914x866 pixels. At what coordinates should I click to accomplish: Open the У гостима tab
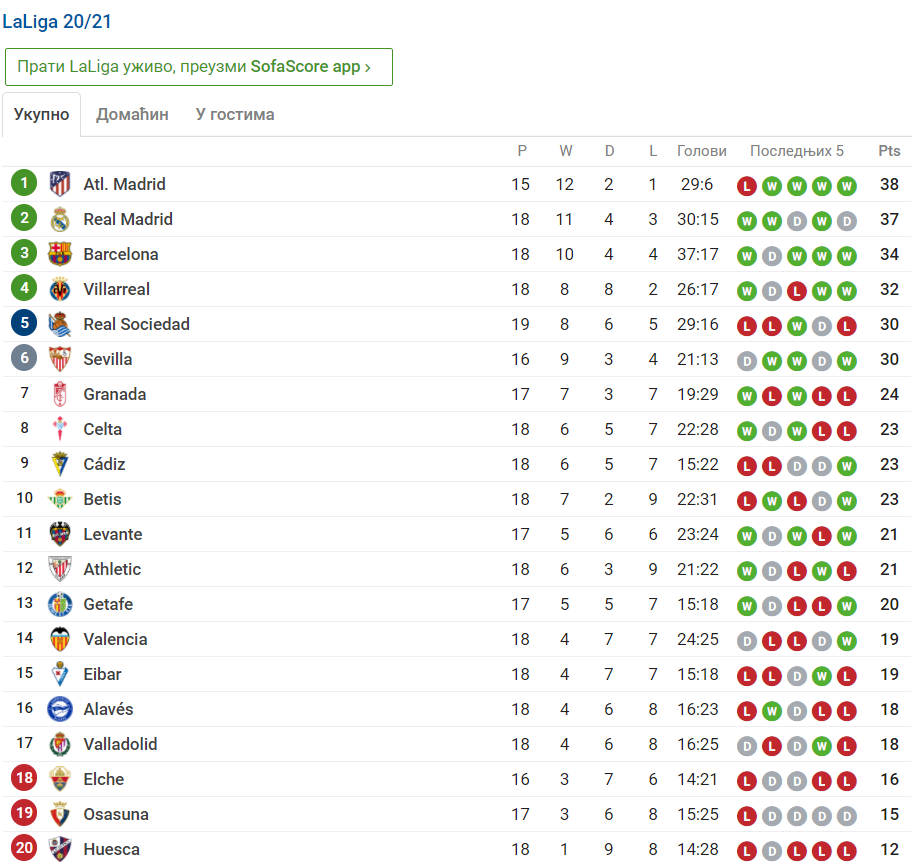[235, 114]
